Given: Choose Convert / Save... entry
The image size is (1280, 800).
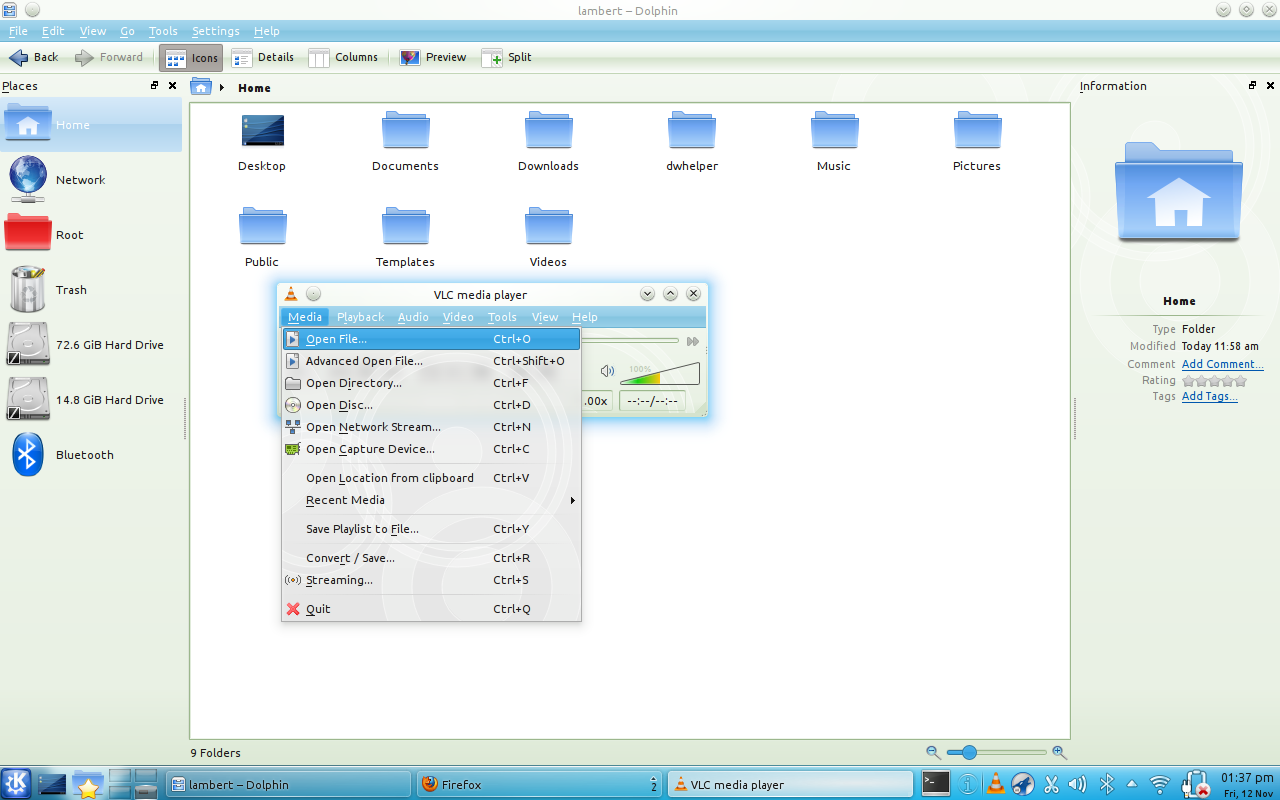Looking at the screenshot, I should (x=431, y=558).
